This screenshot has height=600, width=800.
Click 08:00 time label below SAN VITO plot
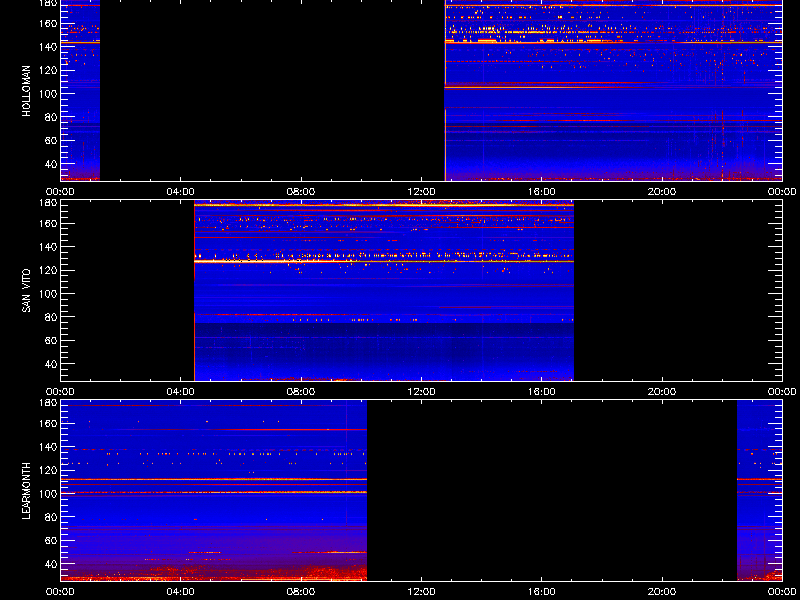[301, 392]
